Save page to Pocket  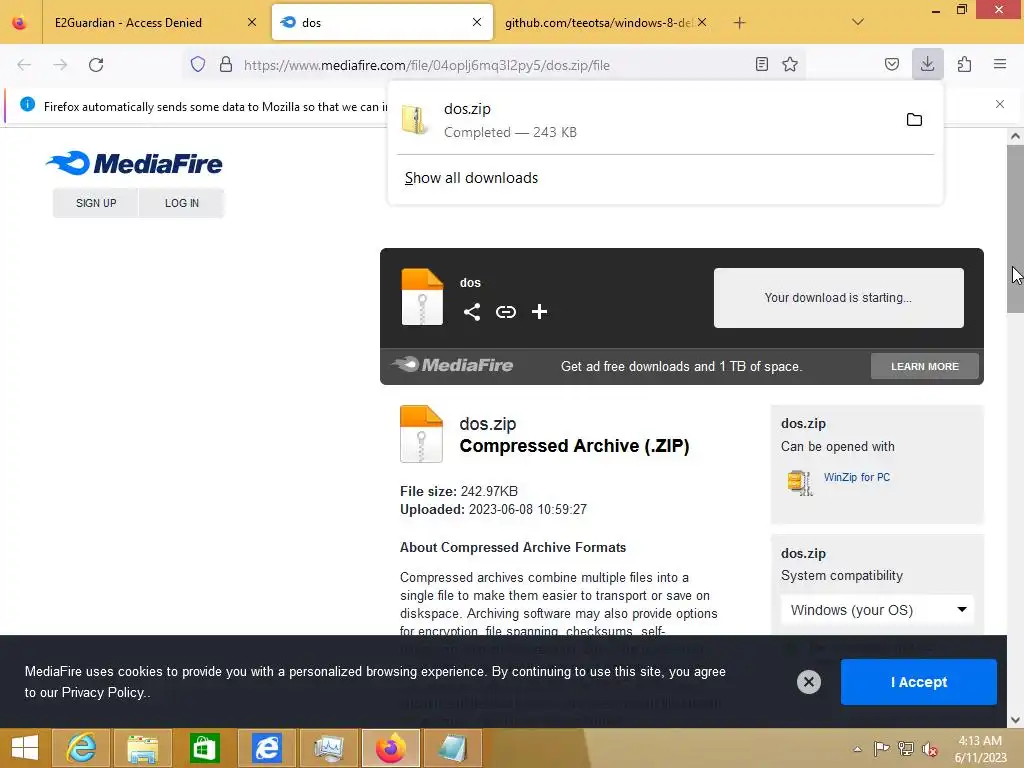coord(891,64)
